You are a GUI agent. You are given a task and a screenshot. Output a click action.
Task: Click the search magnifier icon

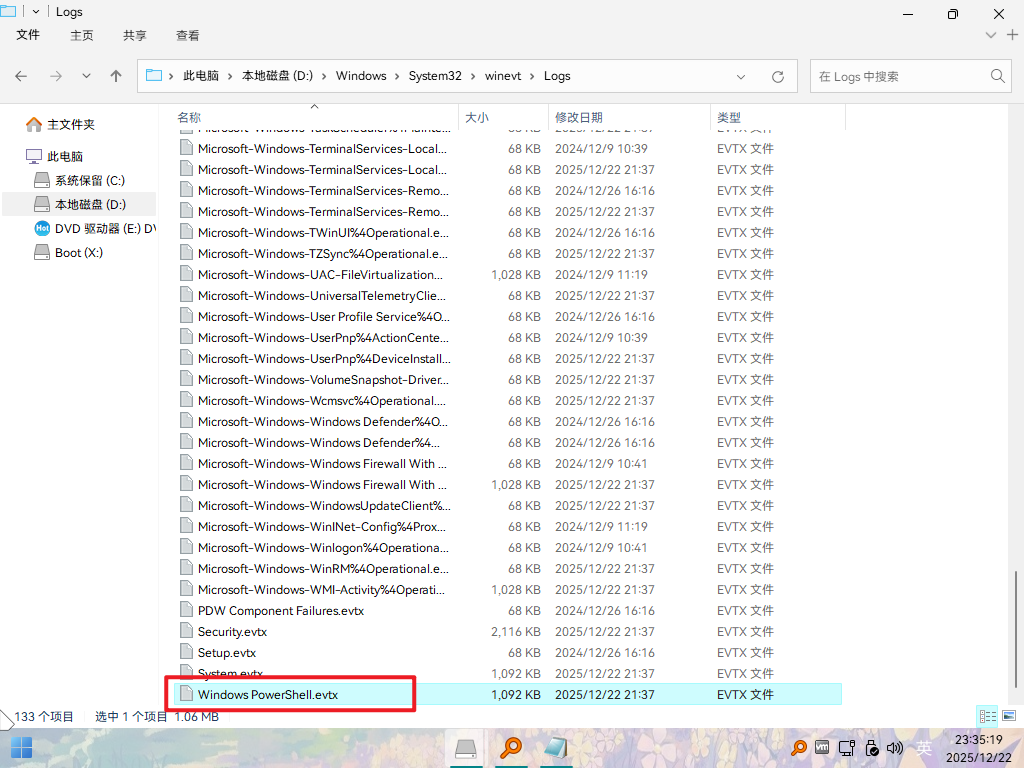997,76
